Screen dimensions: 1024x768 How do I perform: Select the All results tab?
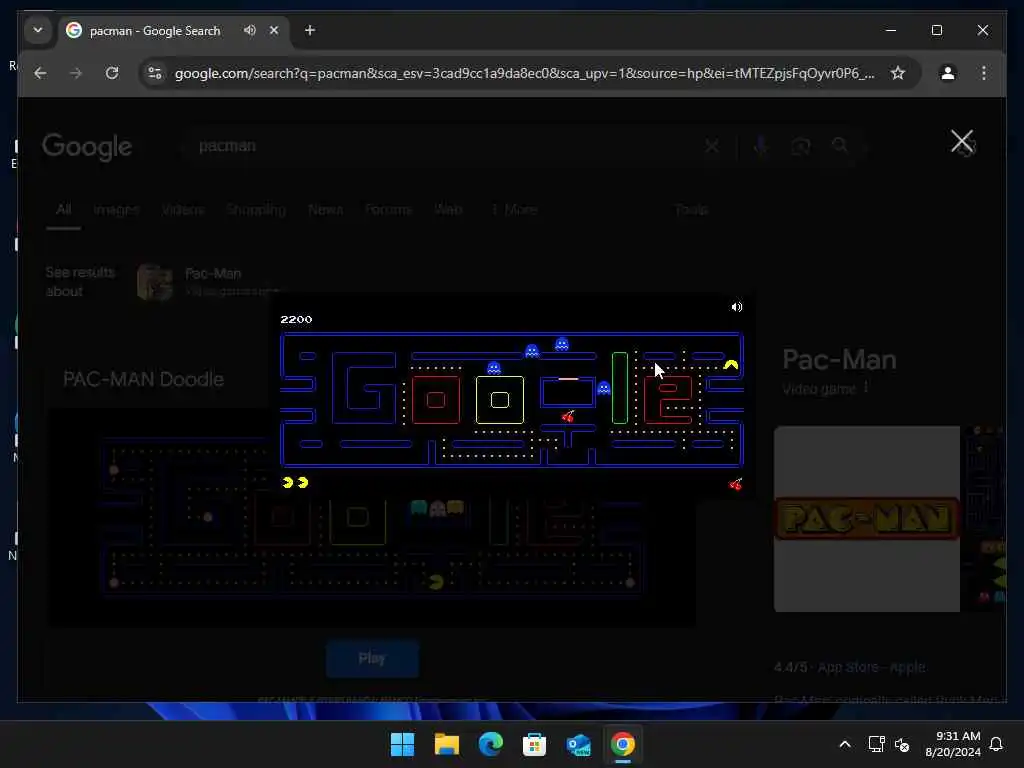[63, 210]
